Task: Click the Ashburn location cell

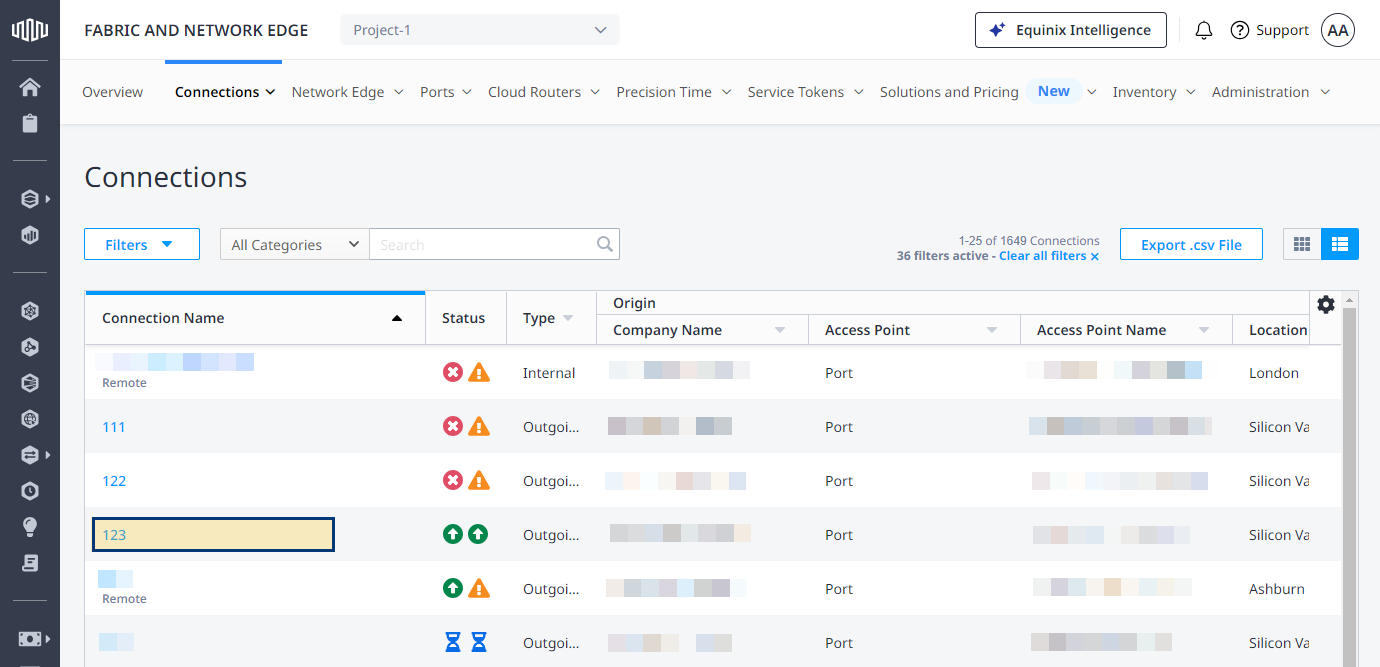Action: [x=1277, y=589]
